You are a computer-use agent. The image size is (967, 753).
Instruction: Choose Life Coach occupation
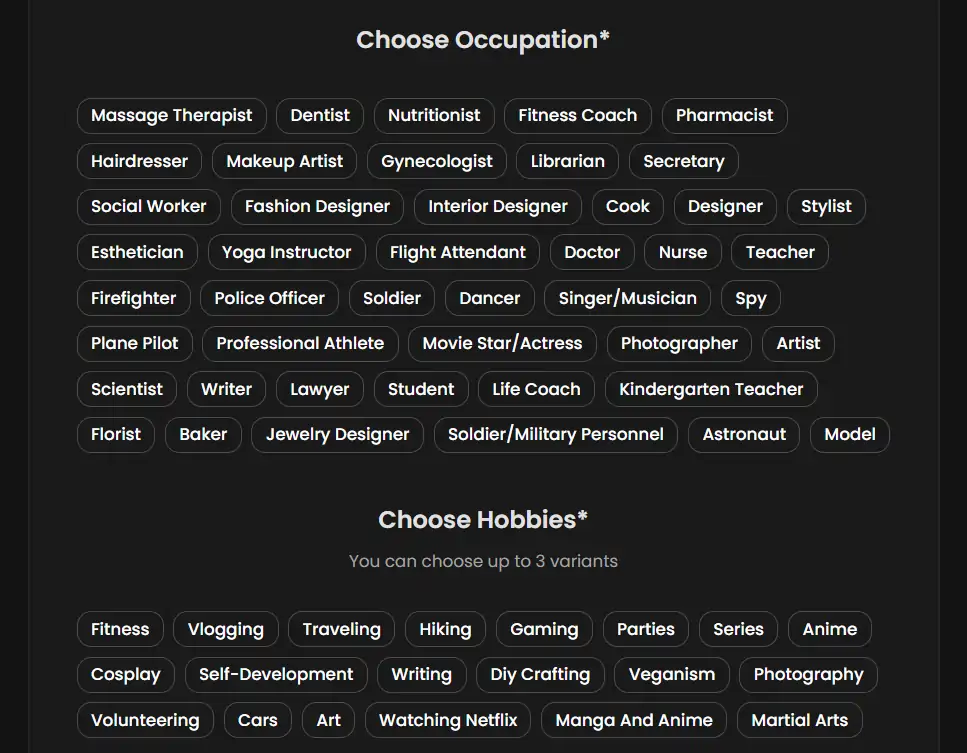pos(536,389)
